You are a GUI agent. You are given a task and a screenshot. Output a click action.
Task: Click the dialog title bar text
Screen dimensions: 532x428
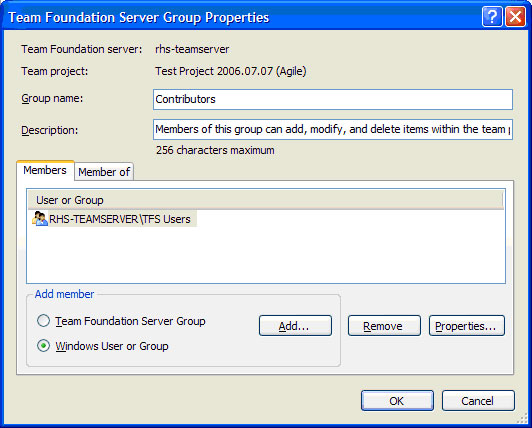[139, 17]
